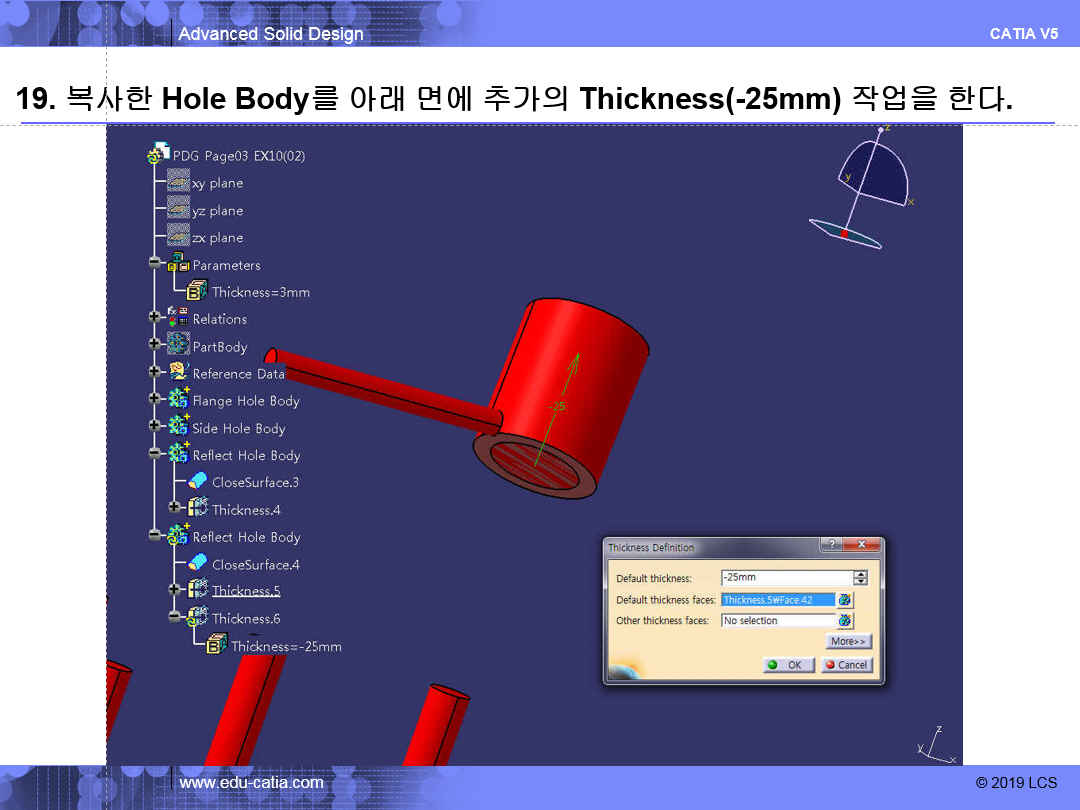This screenshot has width=1080, height=810.
Task: Select Thickness.5 in the specification tree
Action: click(x=245, y=591)
